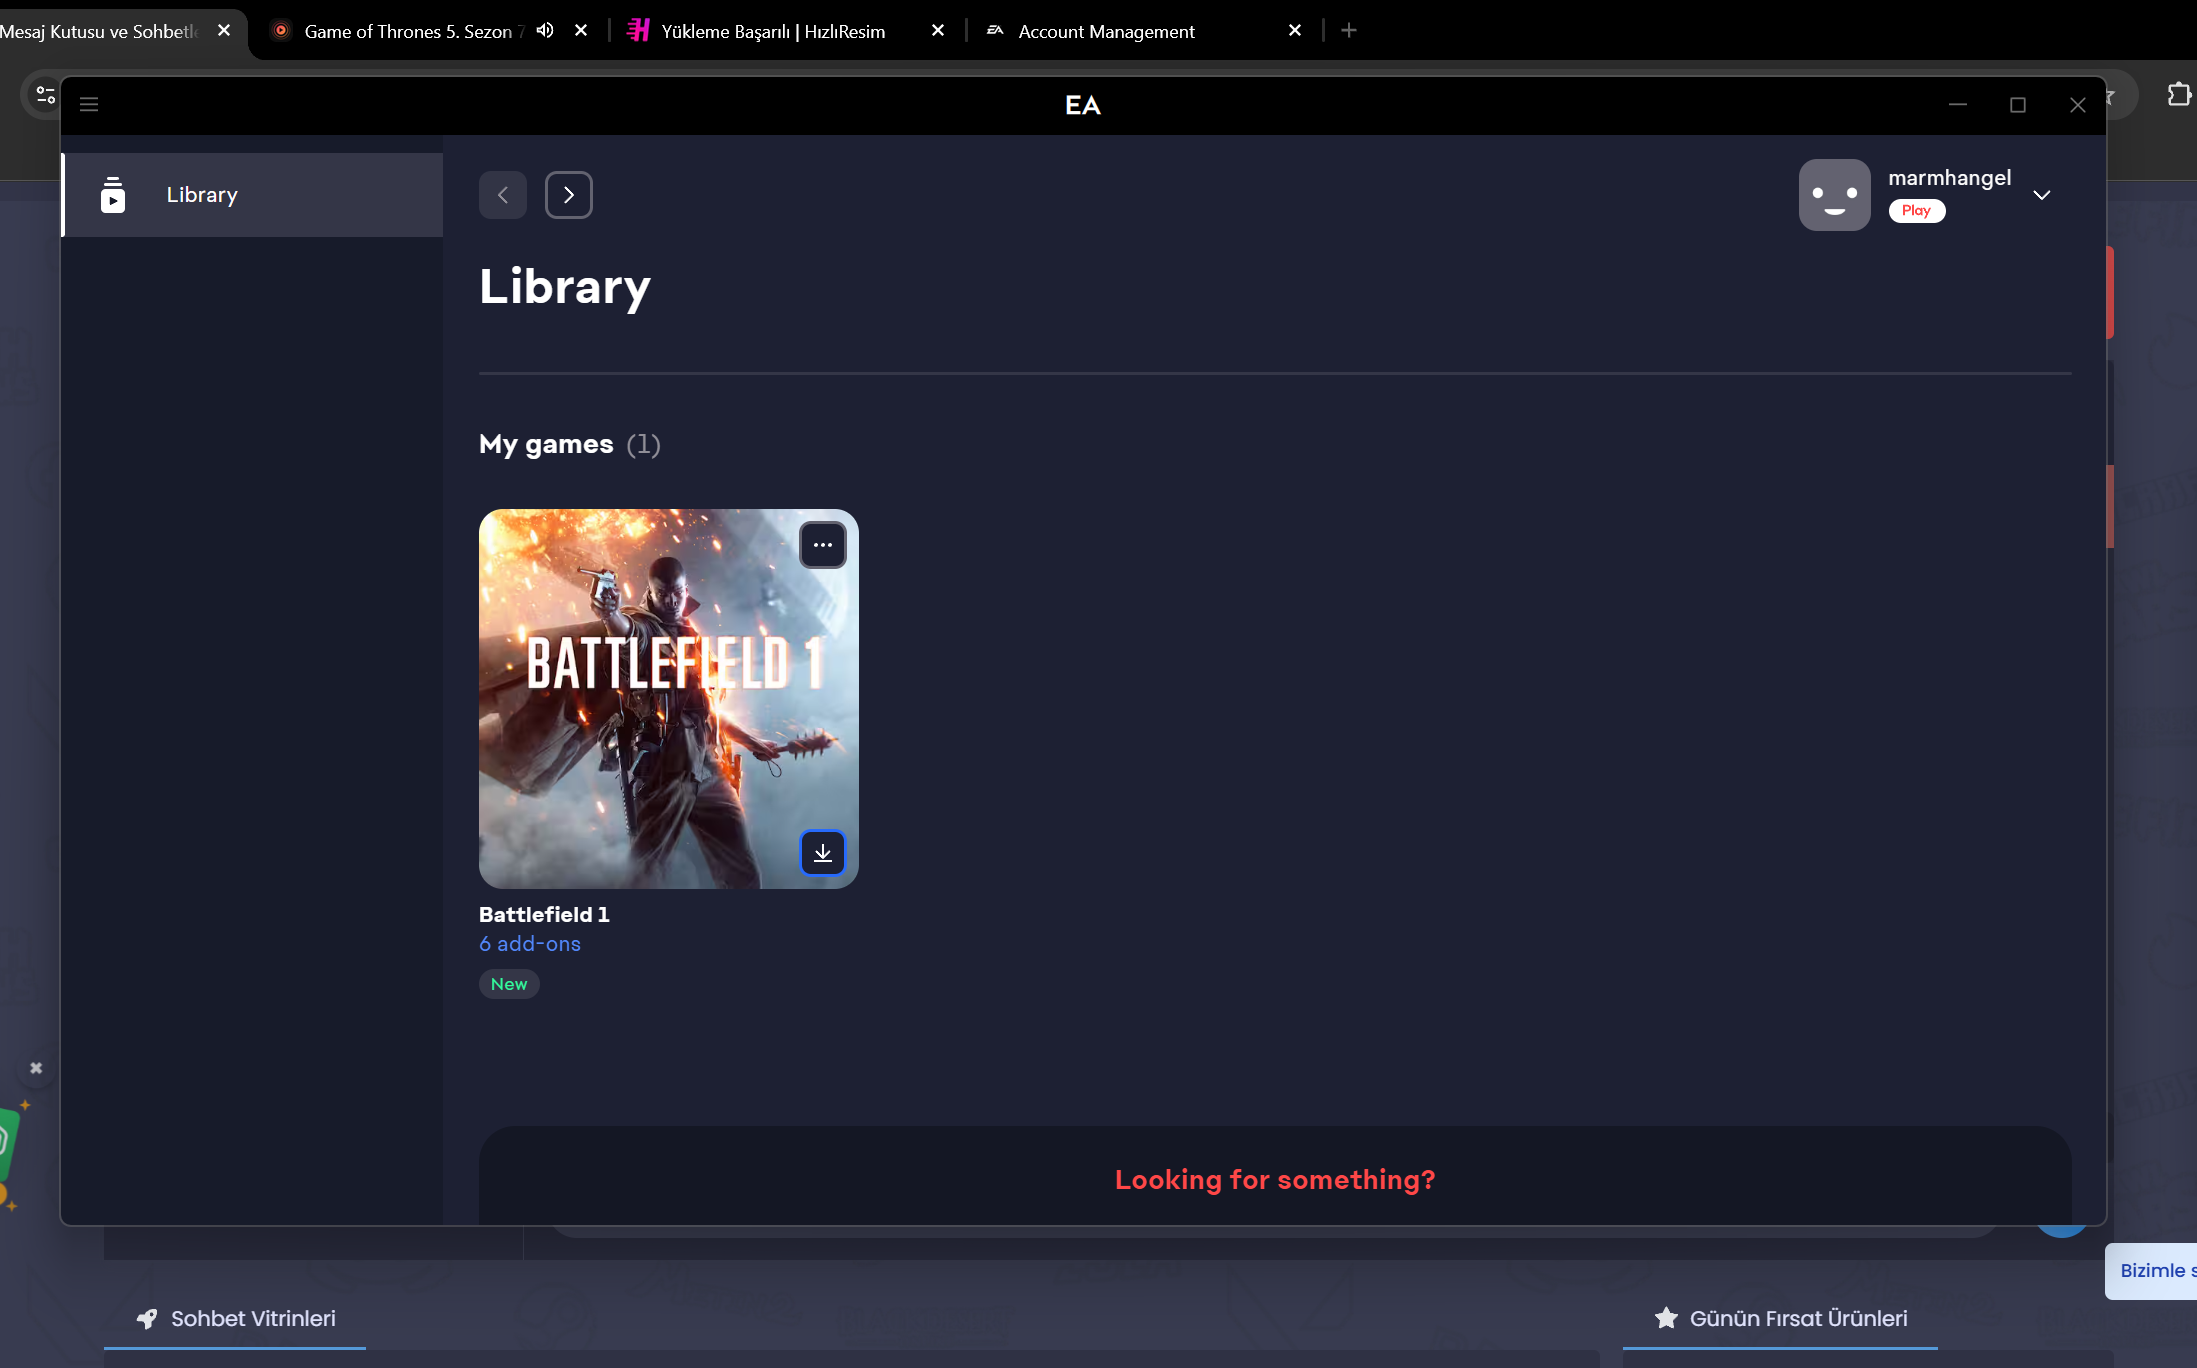This screenshot has width=2197, height=1368.
Task: Switch to Yükleme Başarılı HızlıResim tab
Action: pyautogui.click(x=773, y=31)
